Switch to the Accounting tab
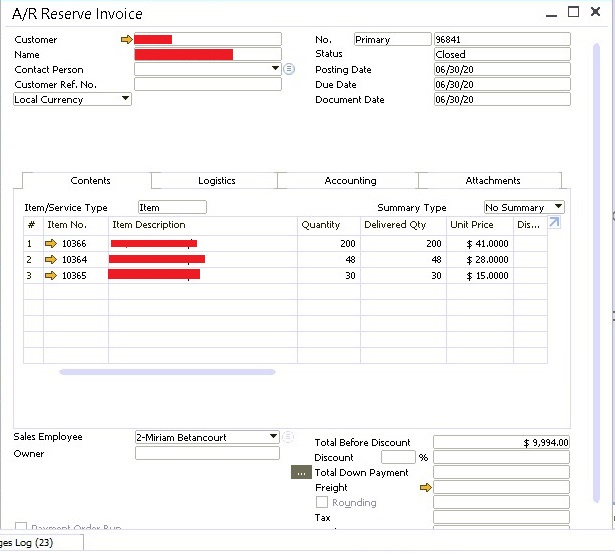The height and width of the screenshot is (553, 615). (350, 181)
